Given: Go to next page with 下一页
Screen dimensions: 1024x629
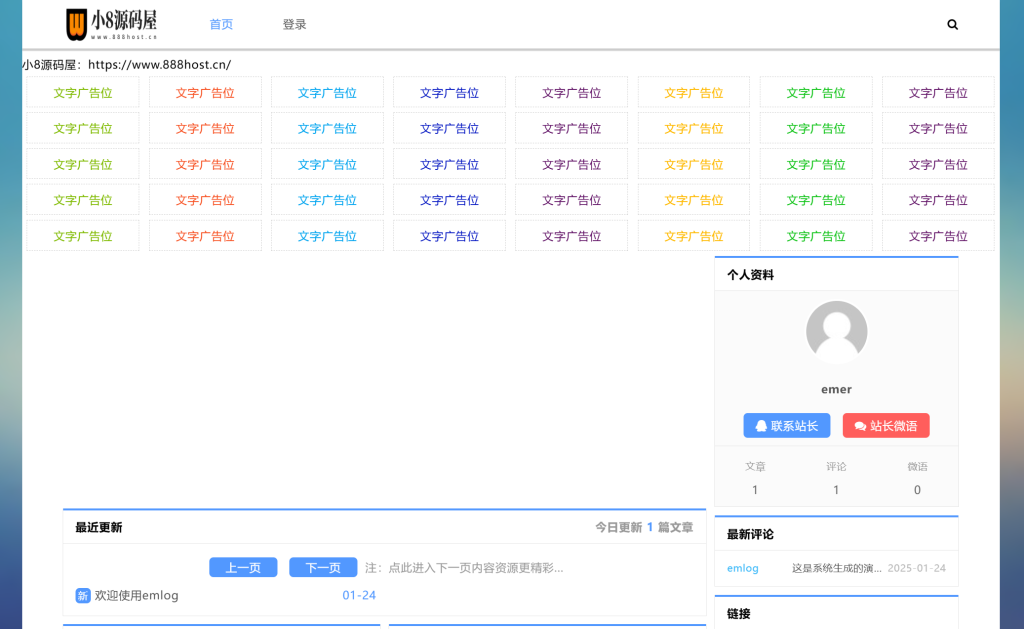Looking at the screenshot, I should 323,568.
